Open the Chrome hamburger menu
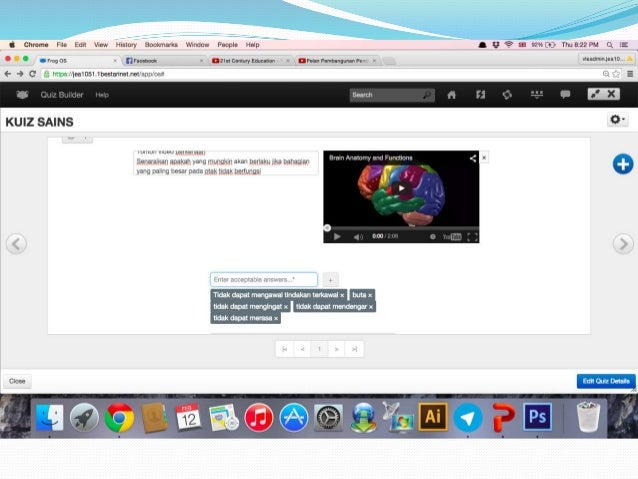Viewport: 638px width, 479px height. 630,74
